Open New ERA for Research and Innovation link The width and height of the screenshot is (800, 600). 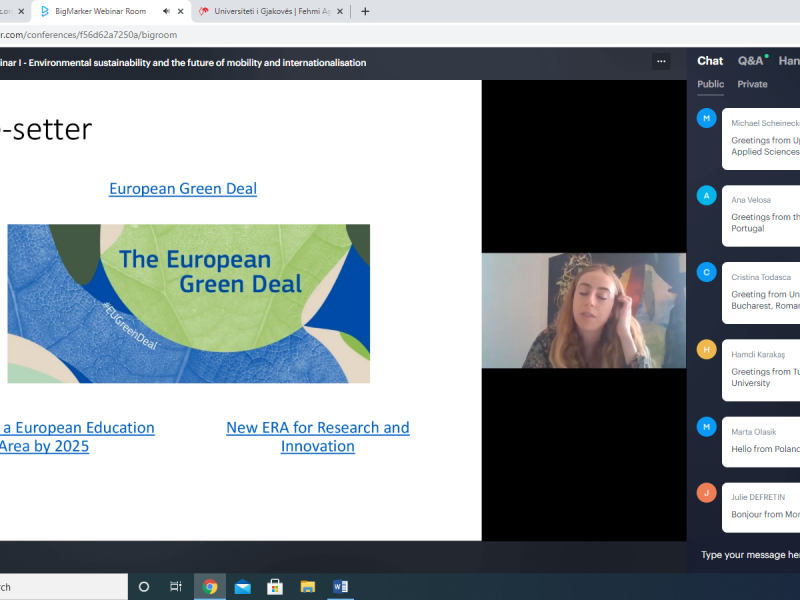click(x=318, y=437)
